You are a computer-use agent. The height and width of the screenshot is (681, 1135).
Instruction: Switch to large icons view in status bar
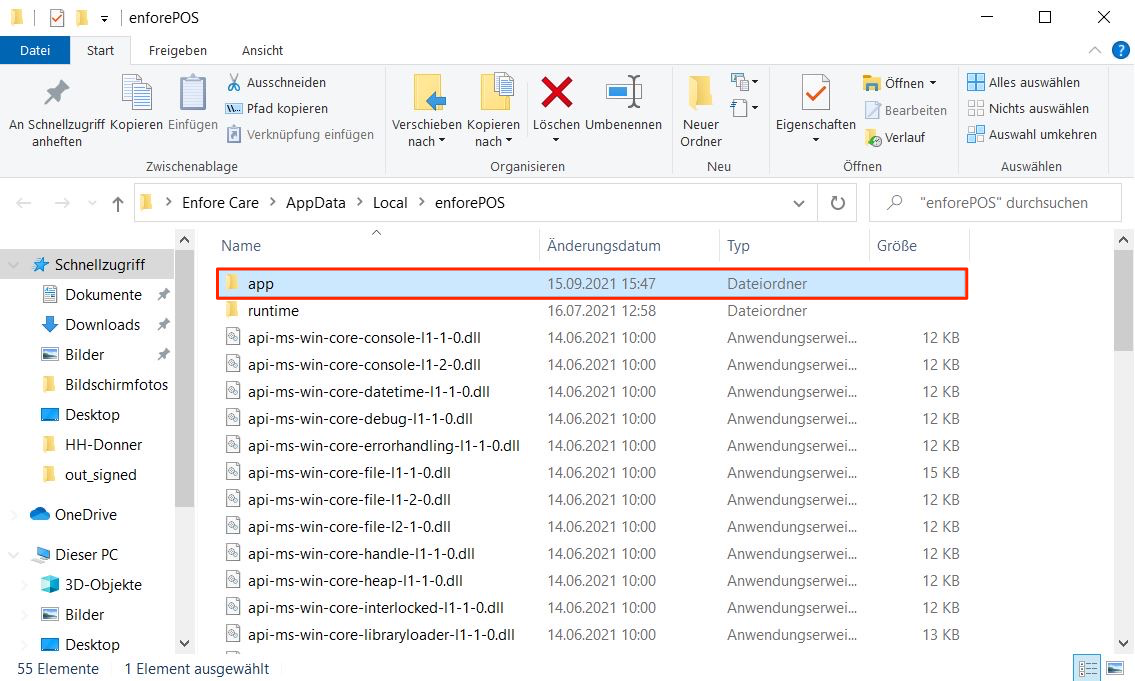[1115, 668]
